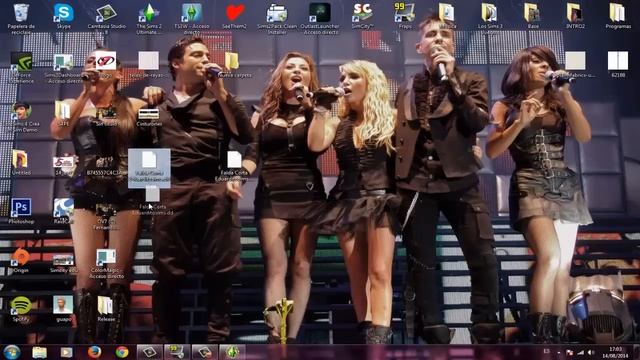Screen dimensions: 640x360
Task: Select the Falda Corta dd file under cursor
Action: tap(153, 202)
